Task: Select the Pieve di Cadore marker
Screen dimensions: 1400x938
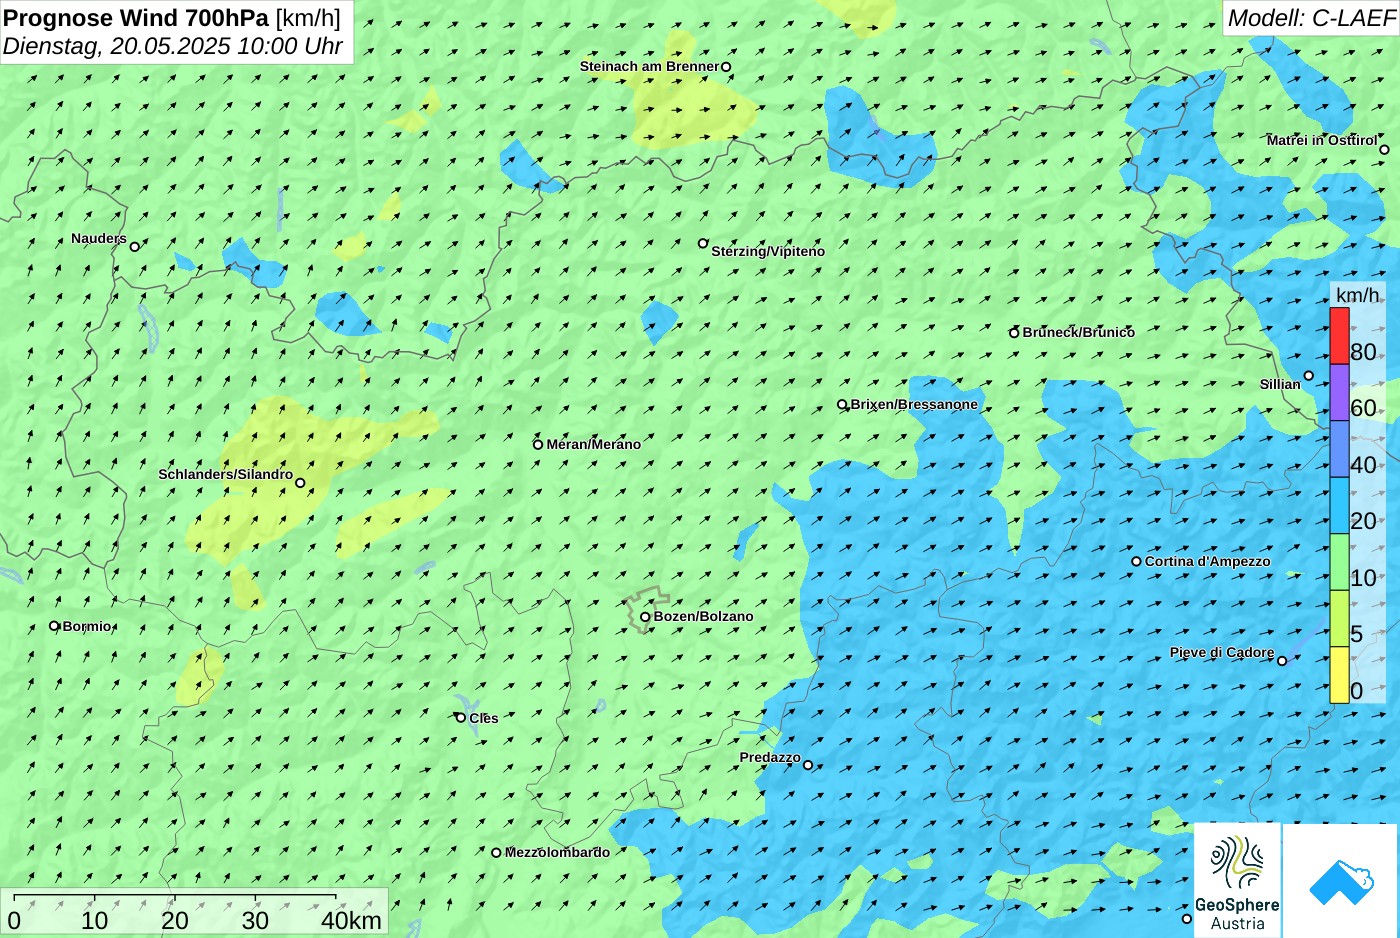Action: click(x=1282, y=660)
